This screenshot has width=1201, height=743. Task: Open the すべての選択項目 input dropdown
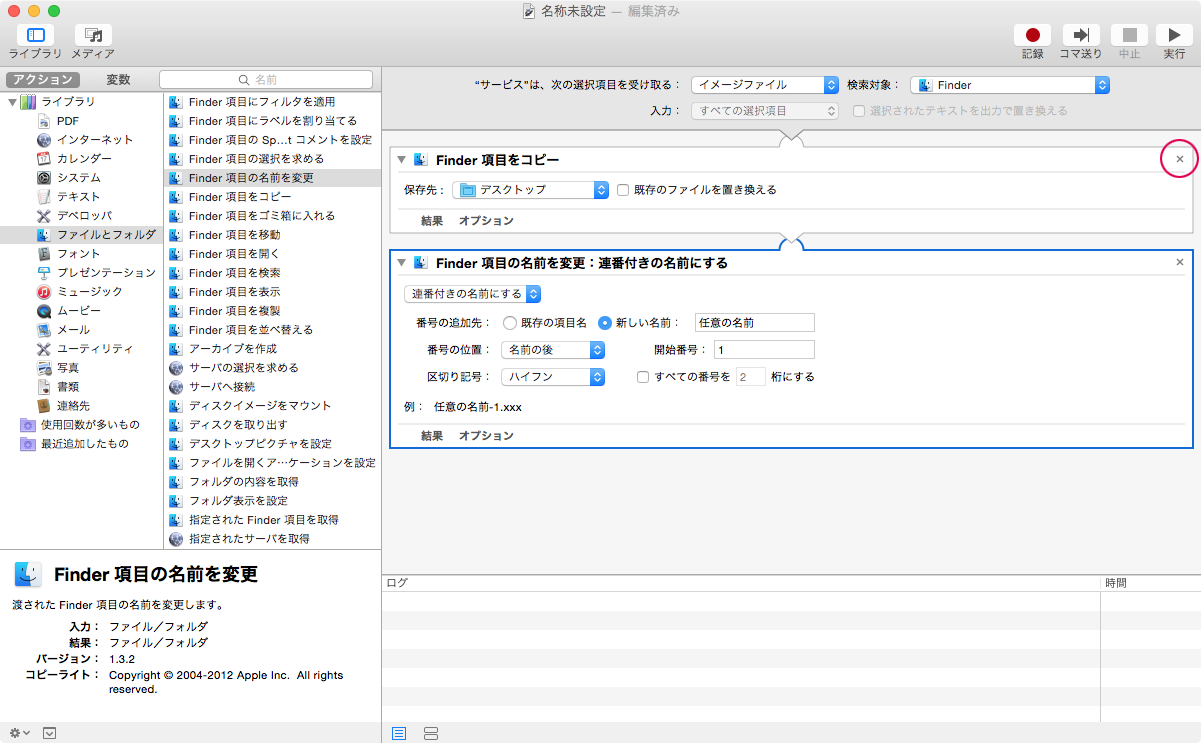(765, 111)
